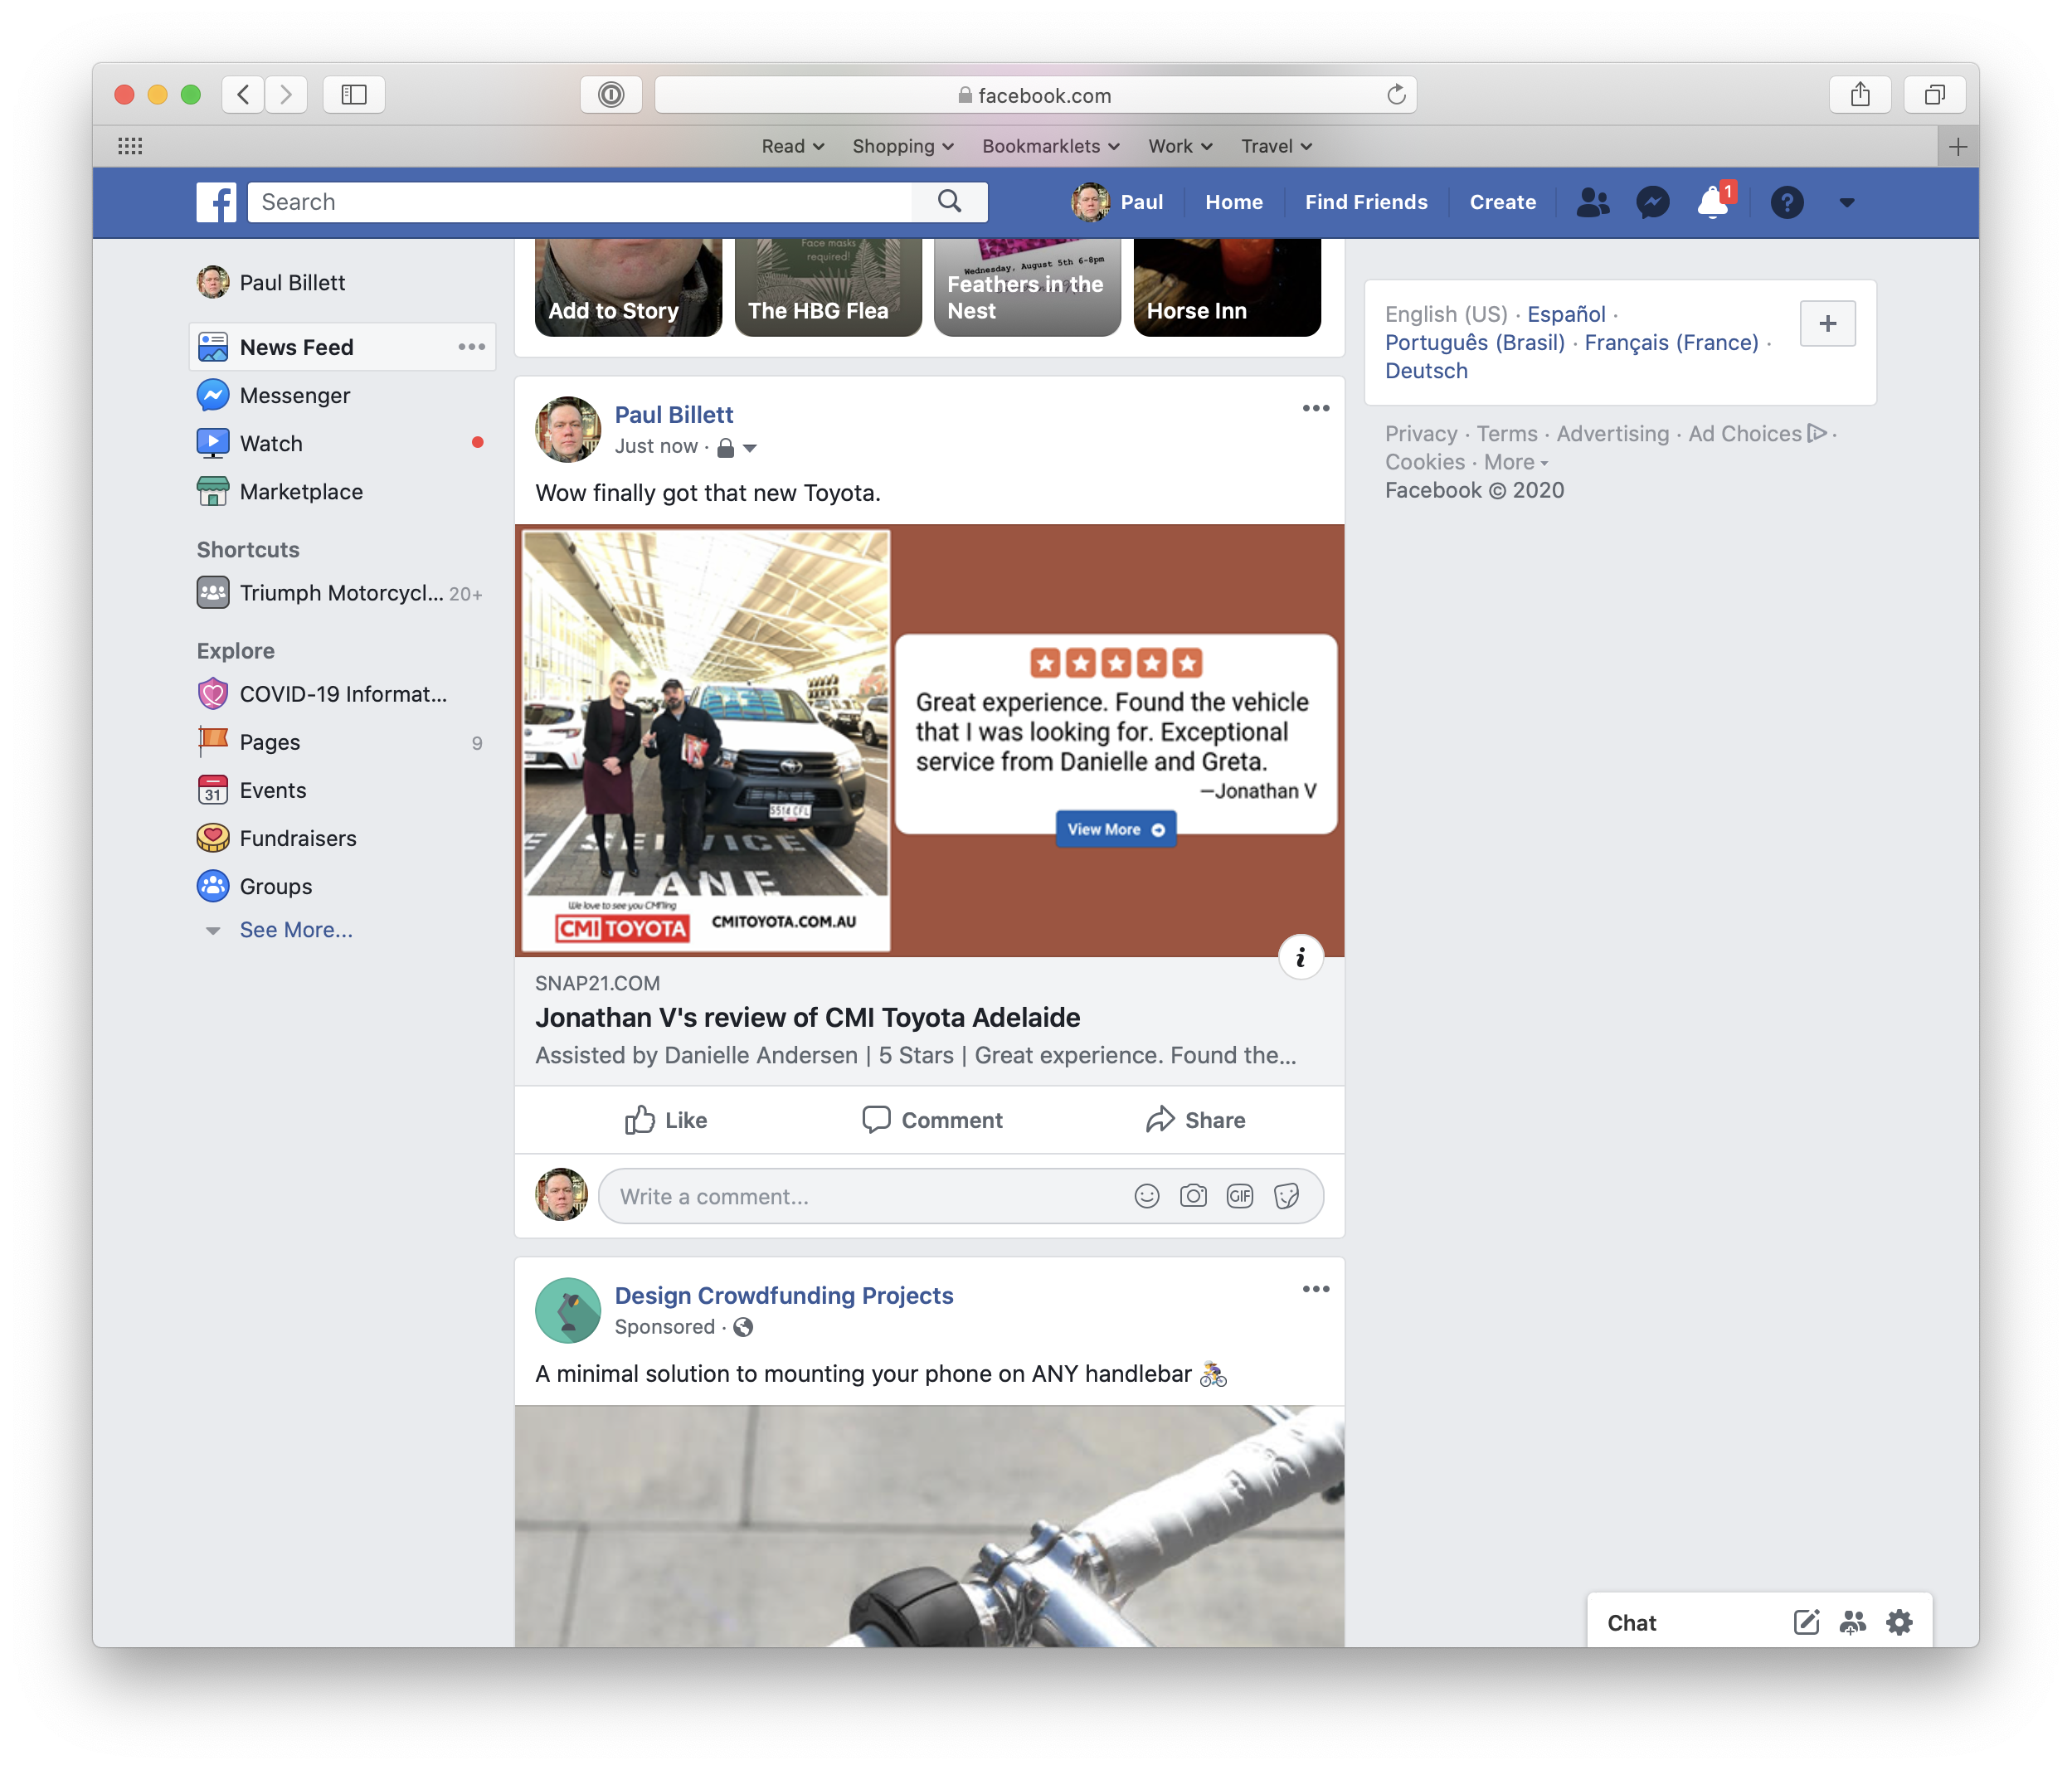Click Create in top bar
Screen dimensions: 2072x1770
coord(1503,202)
